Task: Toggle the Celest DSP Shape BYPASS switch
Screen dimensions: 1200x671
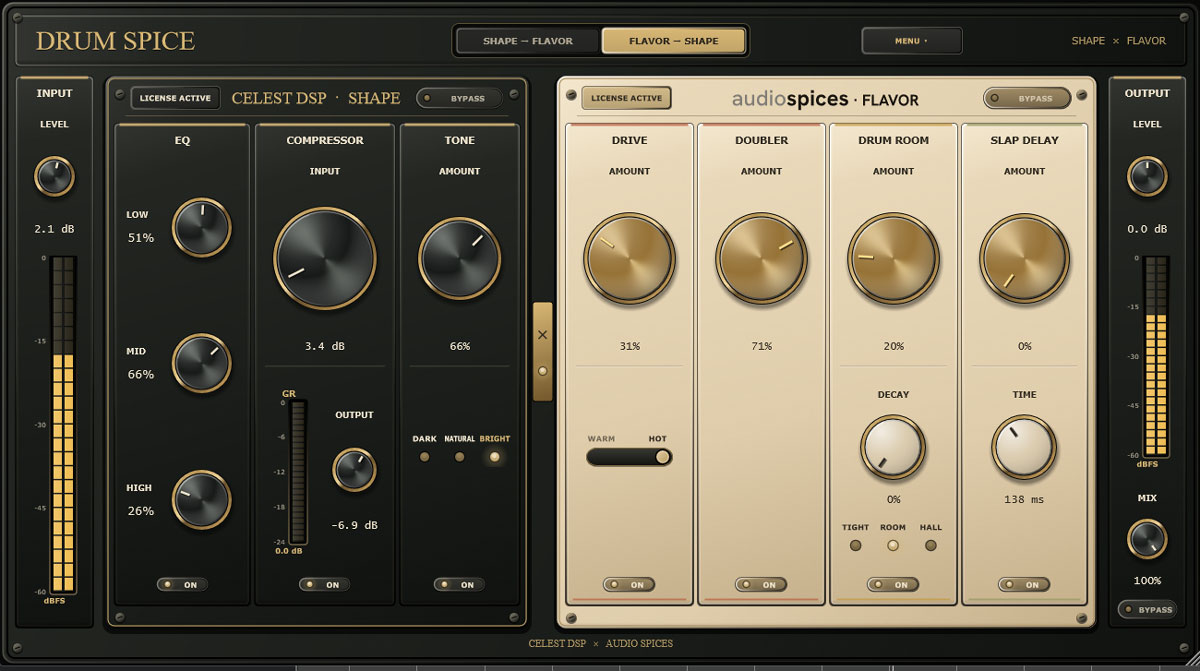Action: [x=459, y=98]
